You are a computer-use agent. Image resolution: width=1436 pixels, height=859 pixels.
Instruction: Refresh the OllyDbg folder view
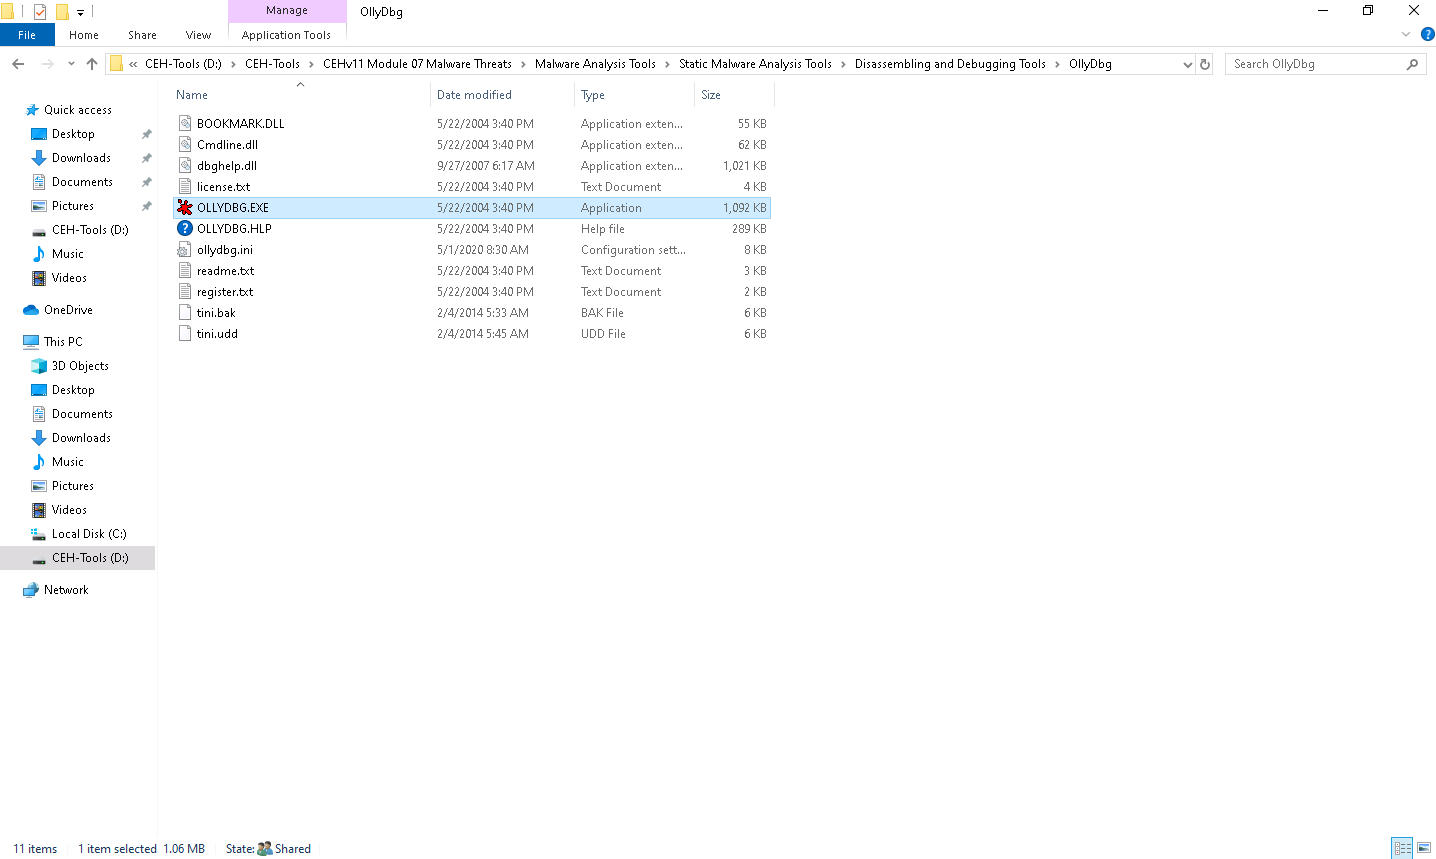coord(1205,64)
